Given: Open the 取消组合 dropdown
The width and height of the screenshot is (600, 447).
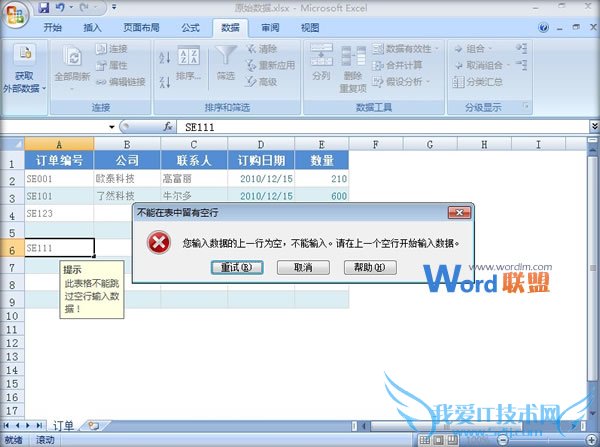Looking at the screenshot, I should coord(481,65).
